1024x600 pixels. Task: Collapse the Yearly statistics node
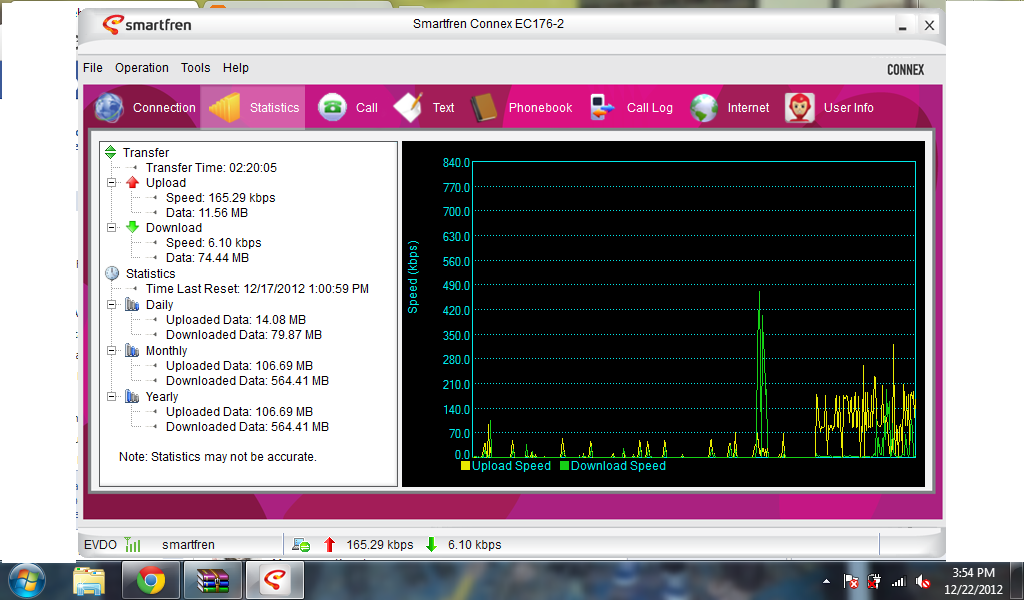tap(112, 396)
